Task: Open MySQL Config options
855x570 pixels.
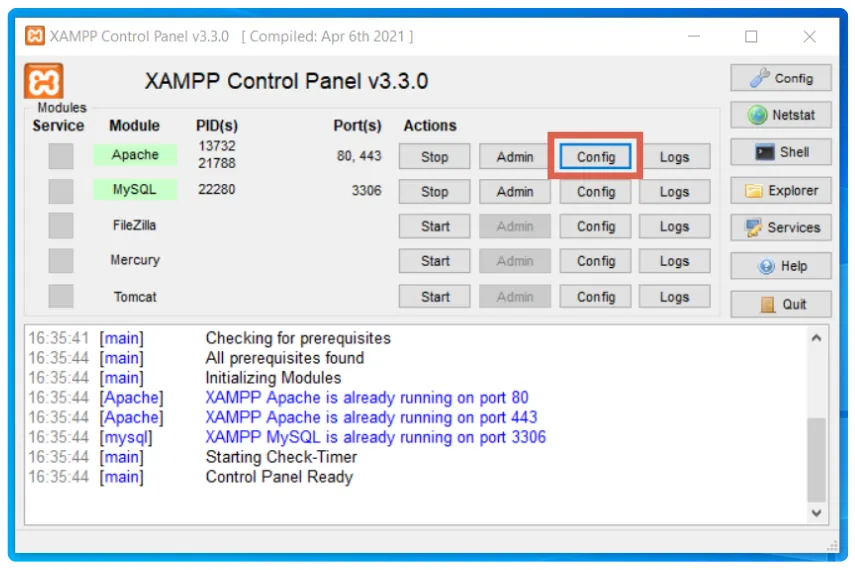Action: tap(595, 192)
